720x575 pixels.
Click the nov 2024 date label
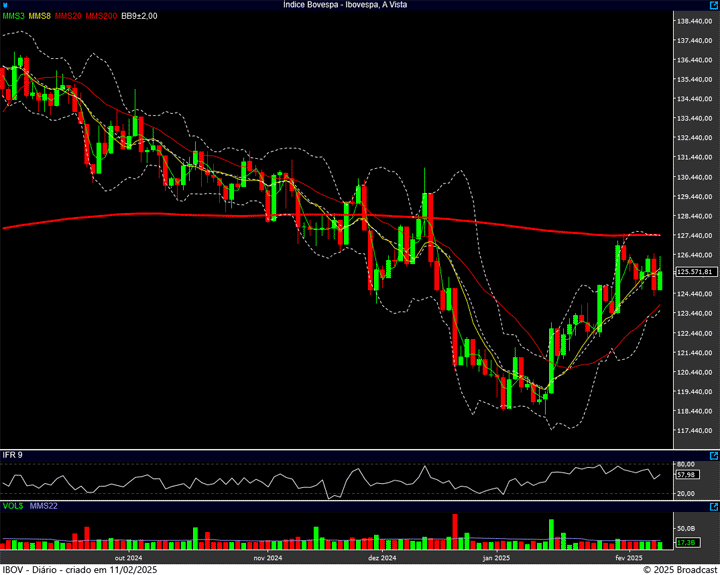pyautogui.click(x=268, y=558)
